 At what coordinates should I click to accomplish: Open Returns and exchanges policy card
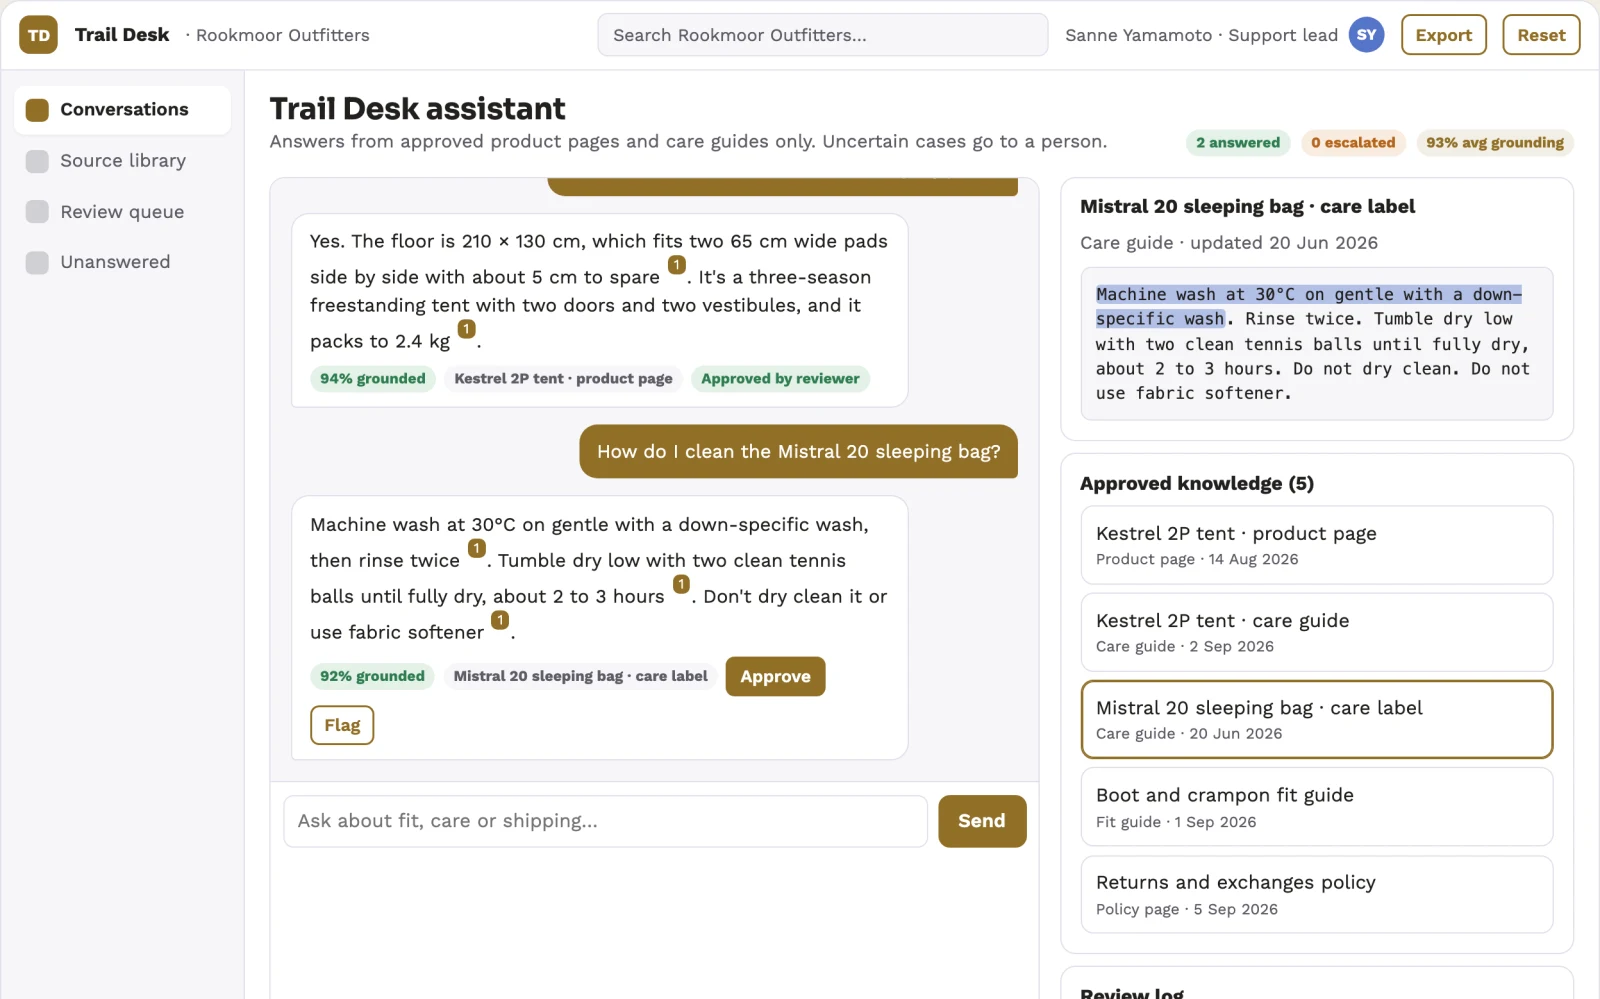click(x=1316, y=894)
